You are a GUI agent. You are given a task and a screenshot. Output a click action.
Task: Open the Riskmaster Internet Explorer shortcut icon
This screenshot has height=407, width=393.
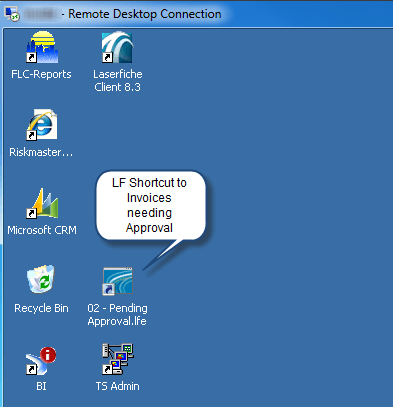(x=42, y=125)
